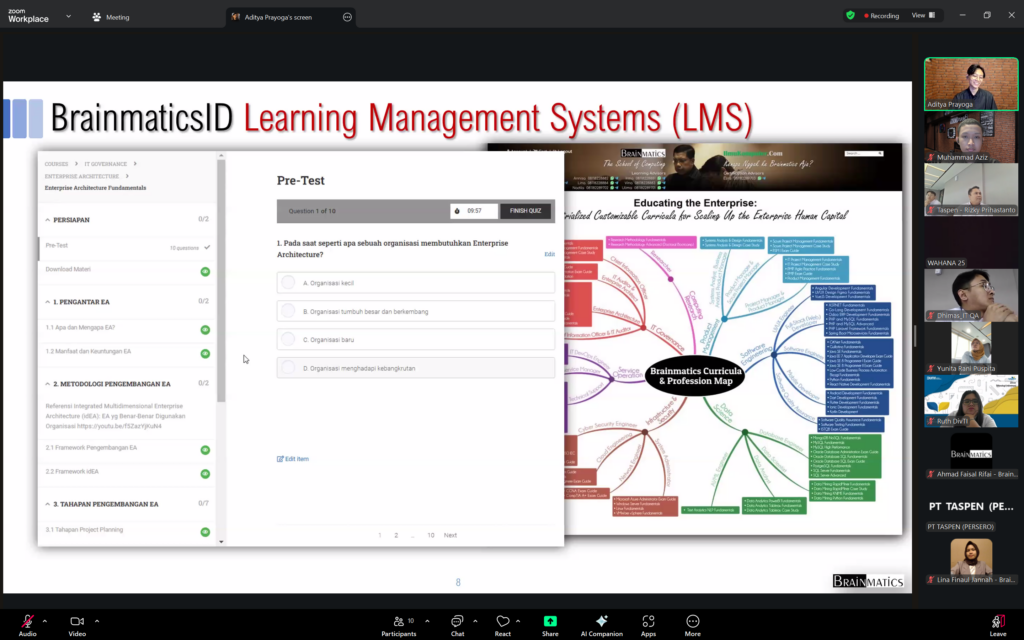Open options for Aditya Prayoga's screen tab
The image size is (1024, 640).
click(347, 17)
